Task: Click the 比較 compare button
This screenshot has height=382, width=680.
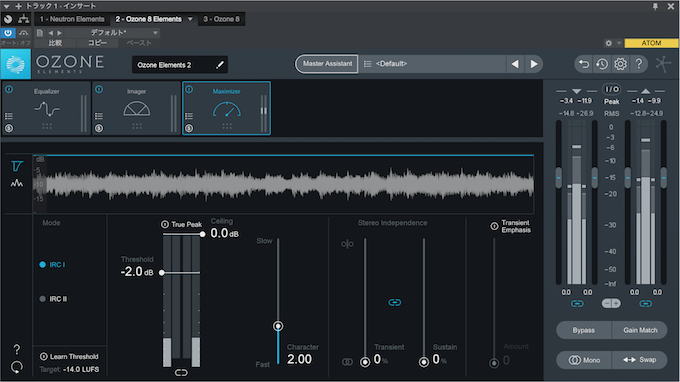Action: click(55, 43)
